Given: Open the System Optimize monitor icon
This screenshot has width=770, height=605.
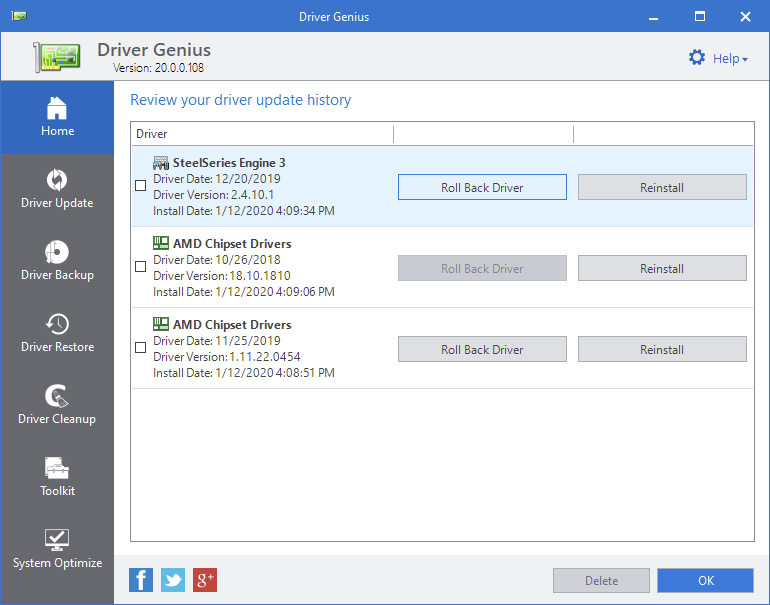Looking at the screenshot, I should click(x=57, y=540).
